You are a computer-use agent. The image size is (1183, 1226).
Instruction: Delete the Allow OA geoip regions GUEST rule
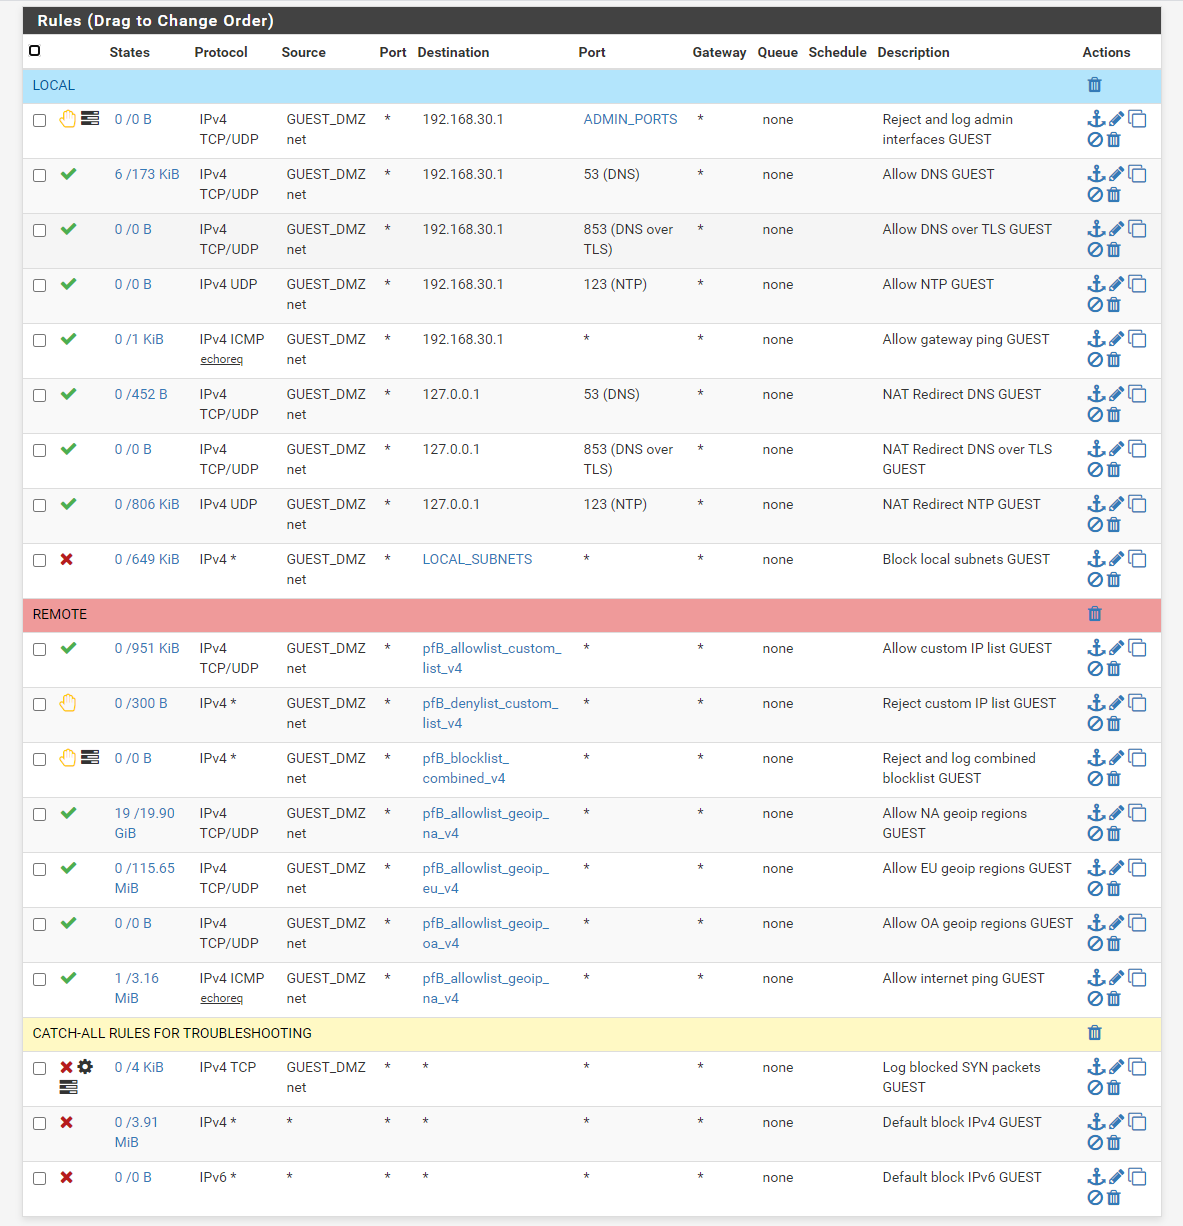tap(1114, 944)
